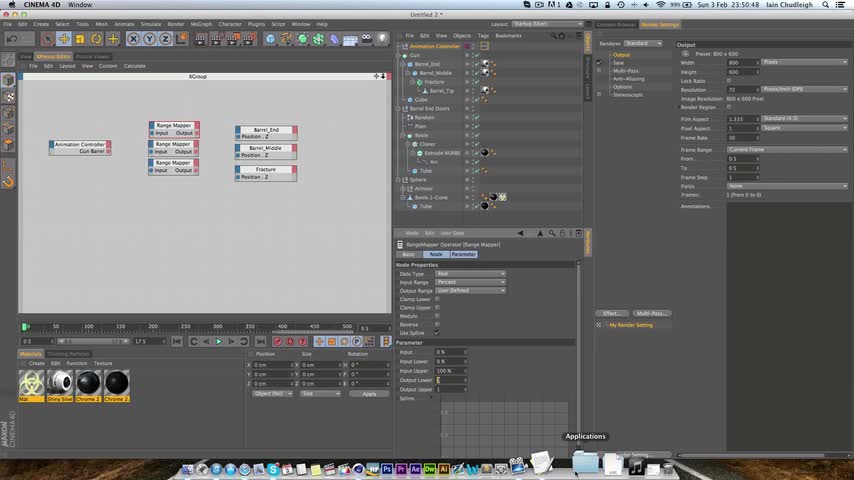Viewport: 854px width, 480px height.
Task: Open the Renderer Standard dropdown
Action: 643,44
